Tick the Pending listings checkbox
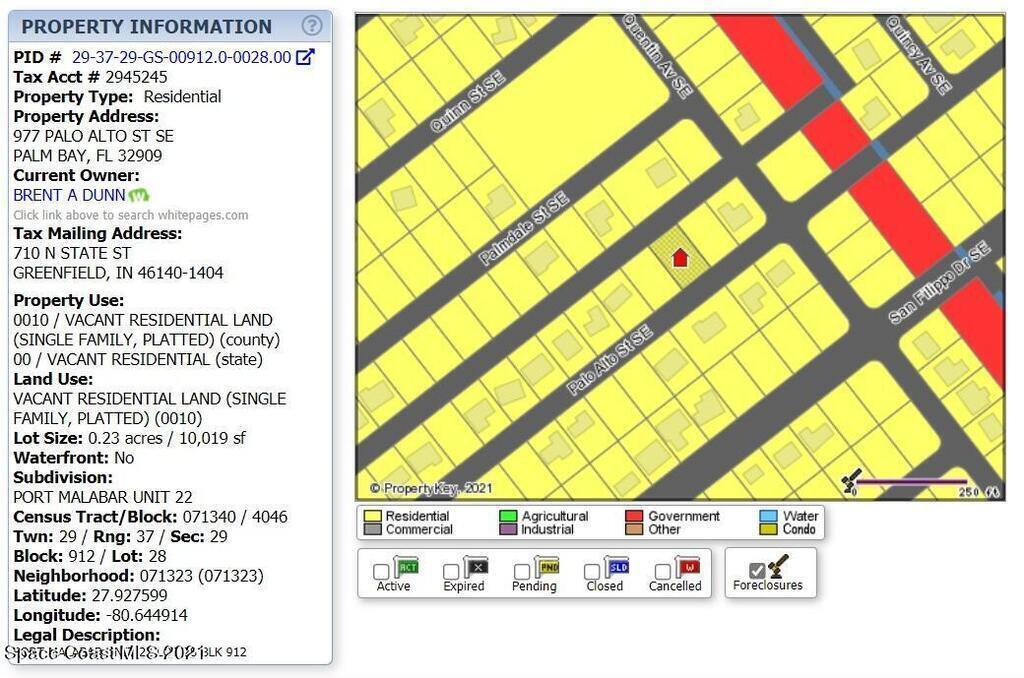The image size is (1024, 678). 522,572
